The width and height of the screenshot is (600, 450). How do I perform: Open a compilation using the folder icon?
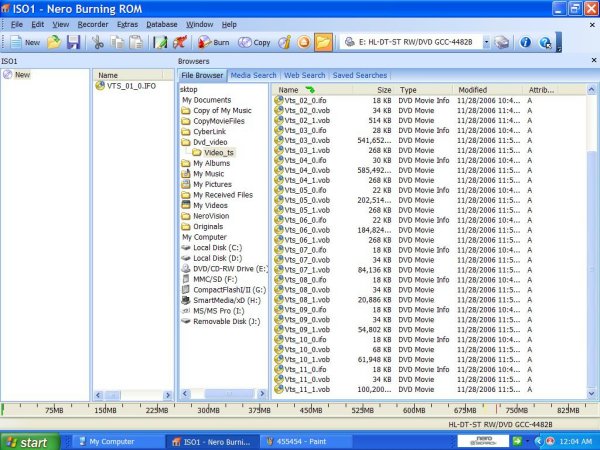tap(54, 42)
